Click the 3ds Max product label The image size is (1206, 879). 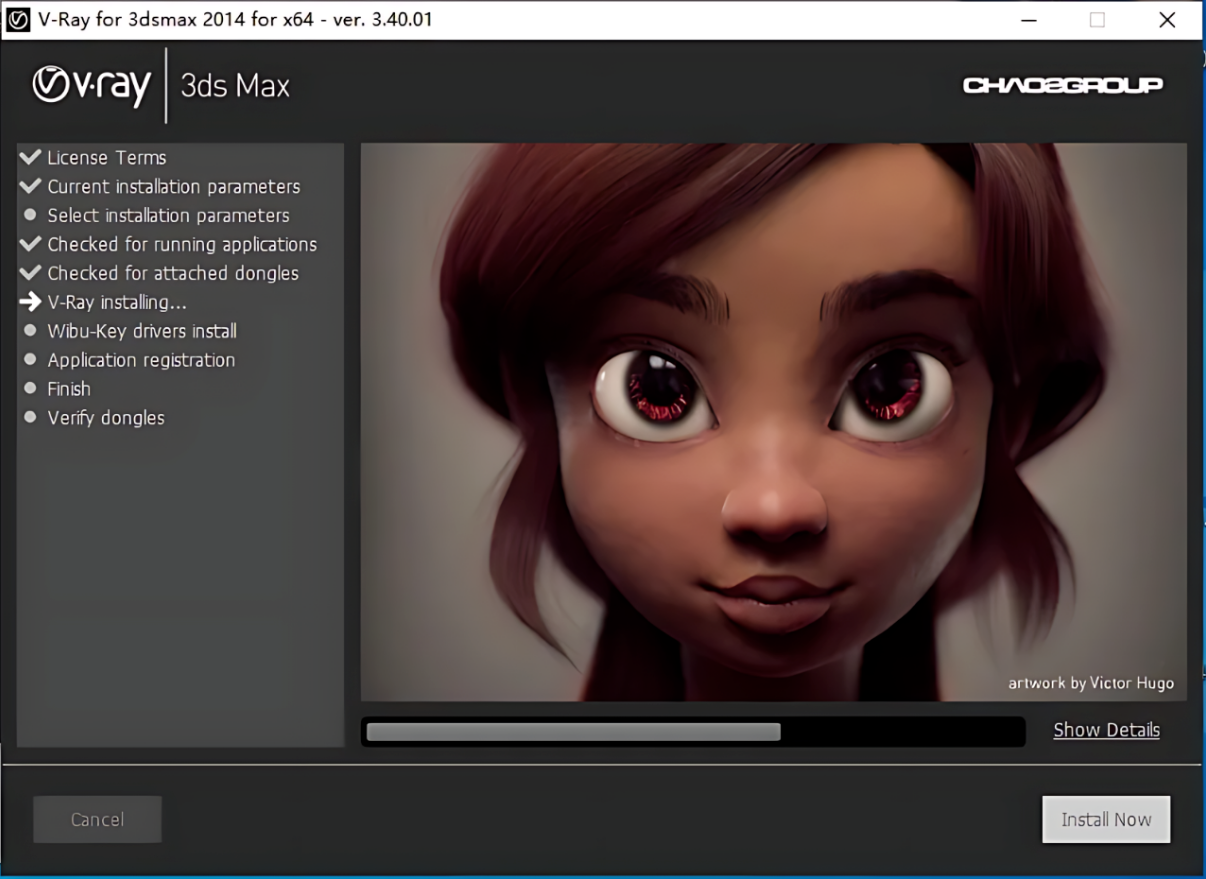tap(235, 86)
